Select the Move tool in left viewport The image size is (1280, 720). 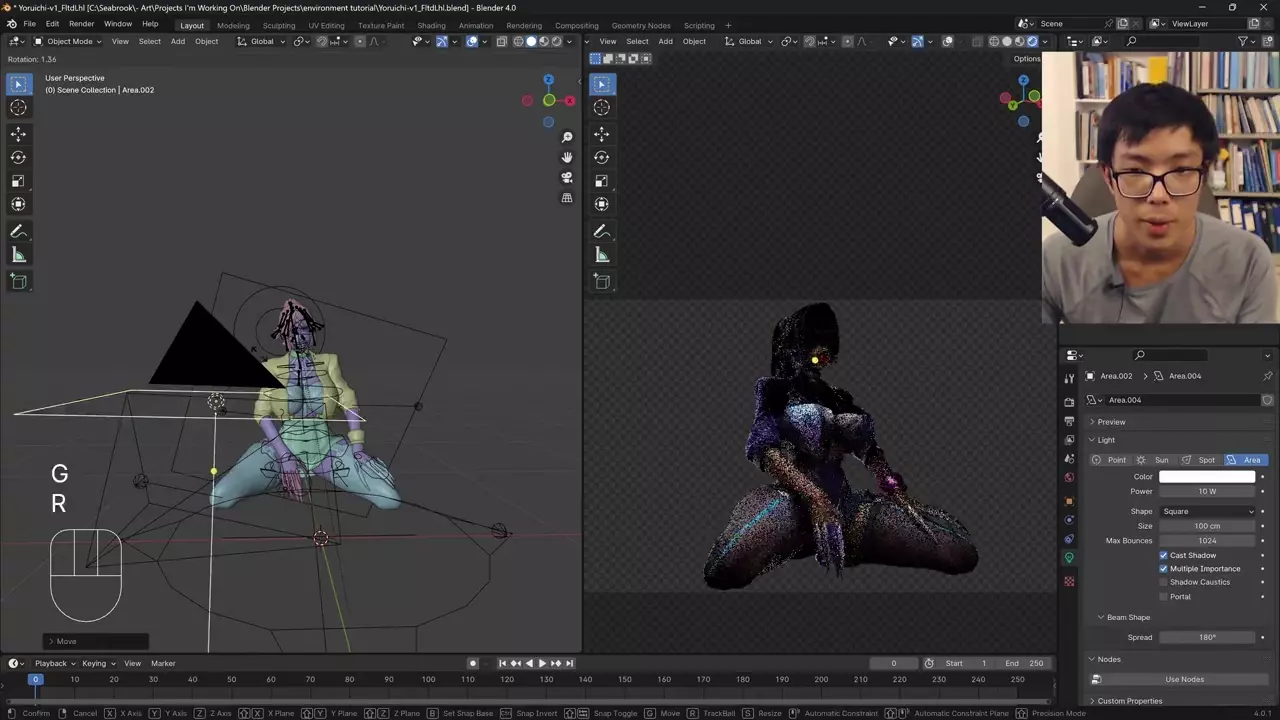[18, 134]
